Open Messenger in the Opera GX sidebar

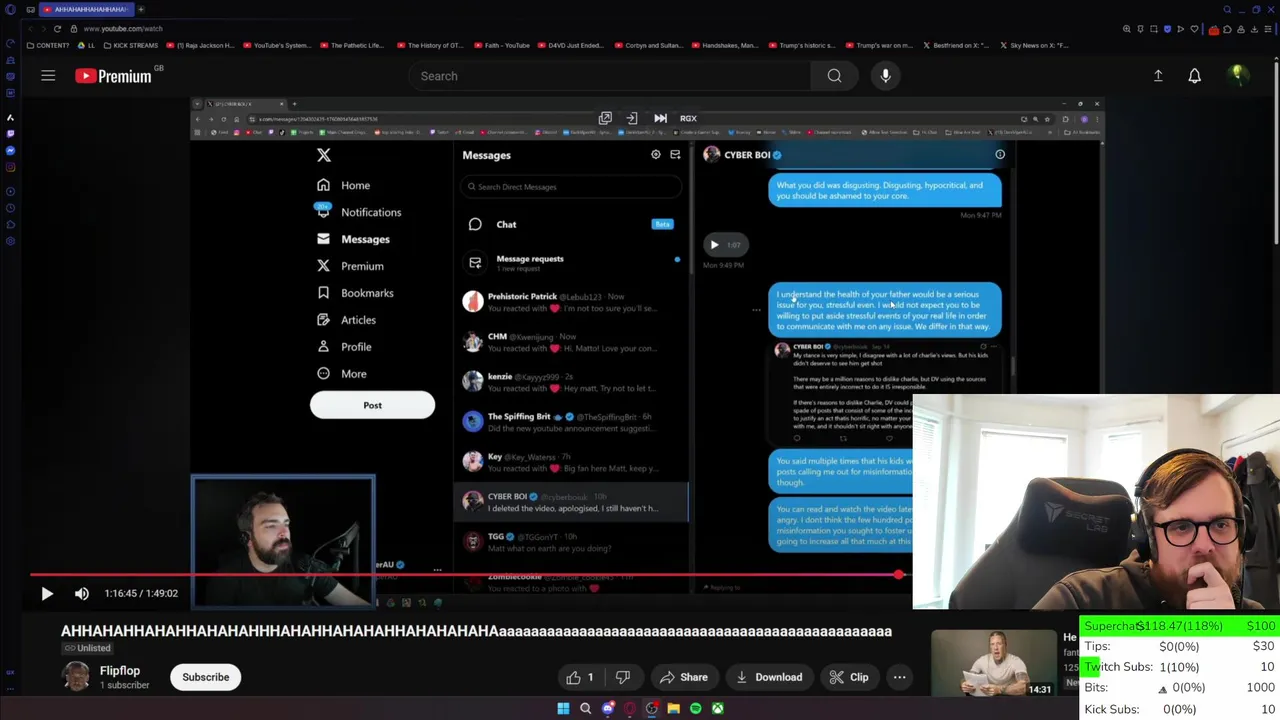(10, 150)
